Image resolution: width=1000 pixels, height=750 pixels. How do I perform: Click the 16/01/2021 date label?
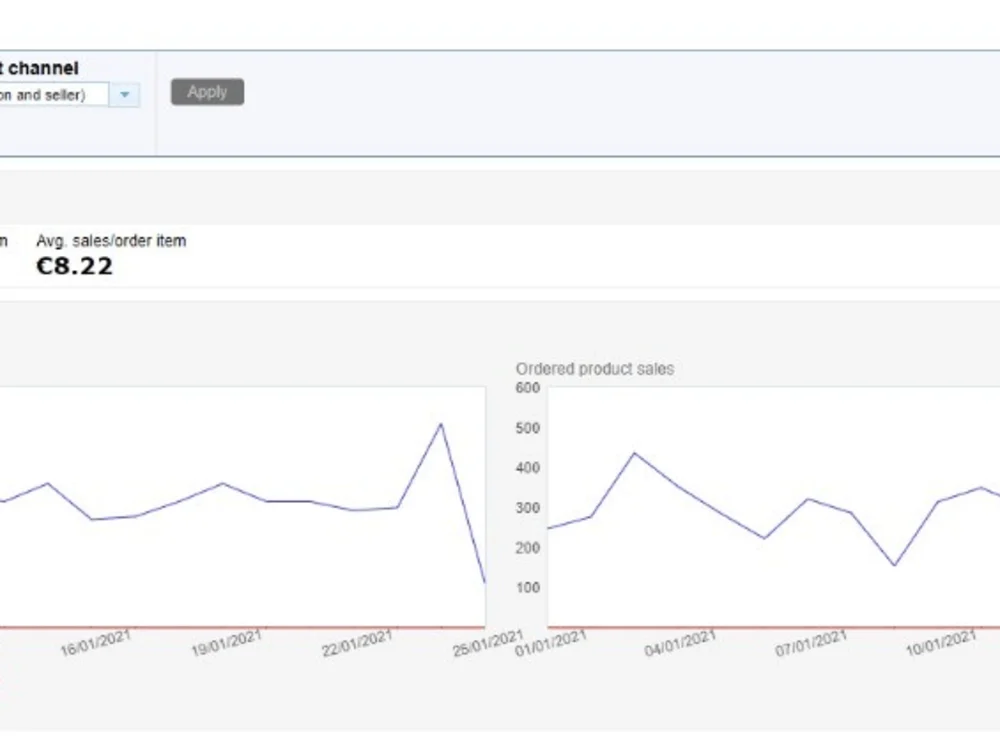[96, 643]
